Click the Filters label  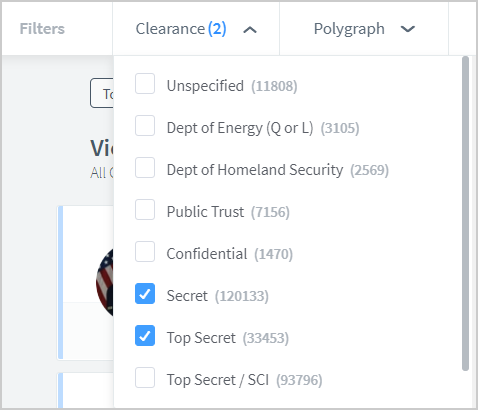[42, 29]
